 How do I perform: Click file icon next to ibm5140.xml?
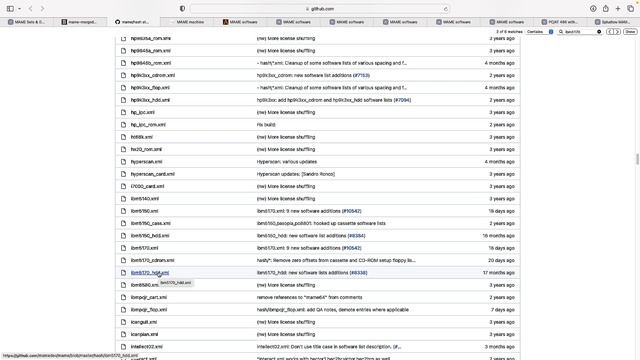pyautogui.click(x=123, y=199)
